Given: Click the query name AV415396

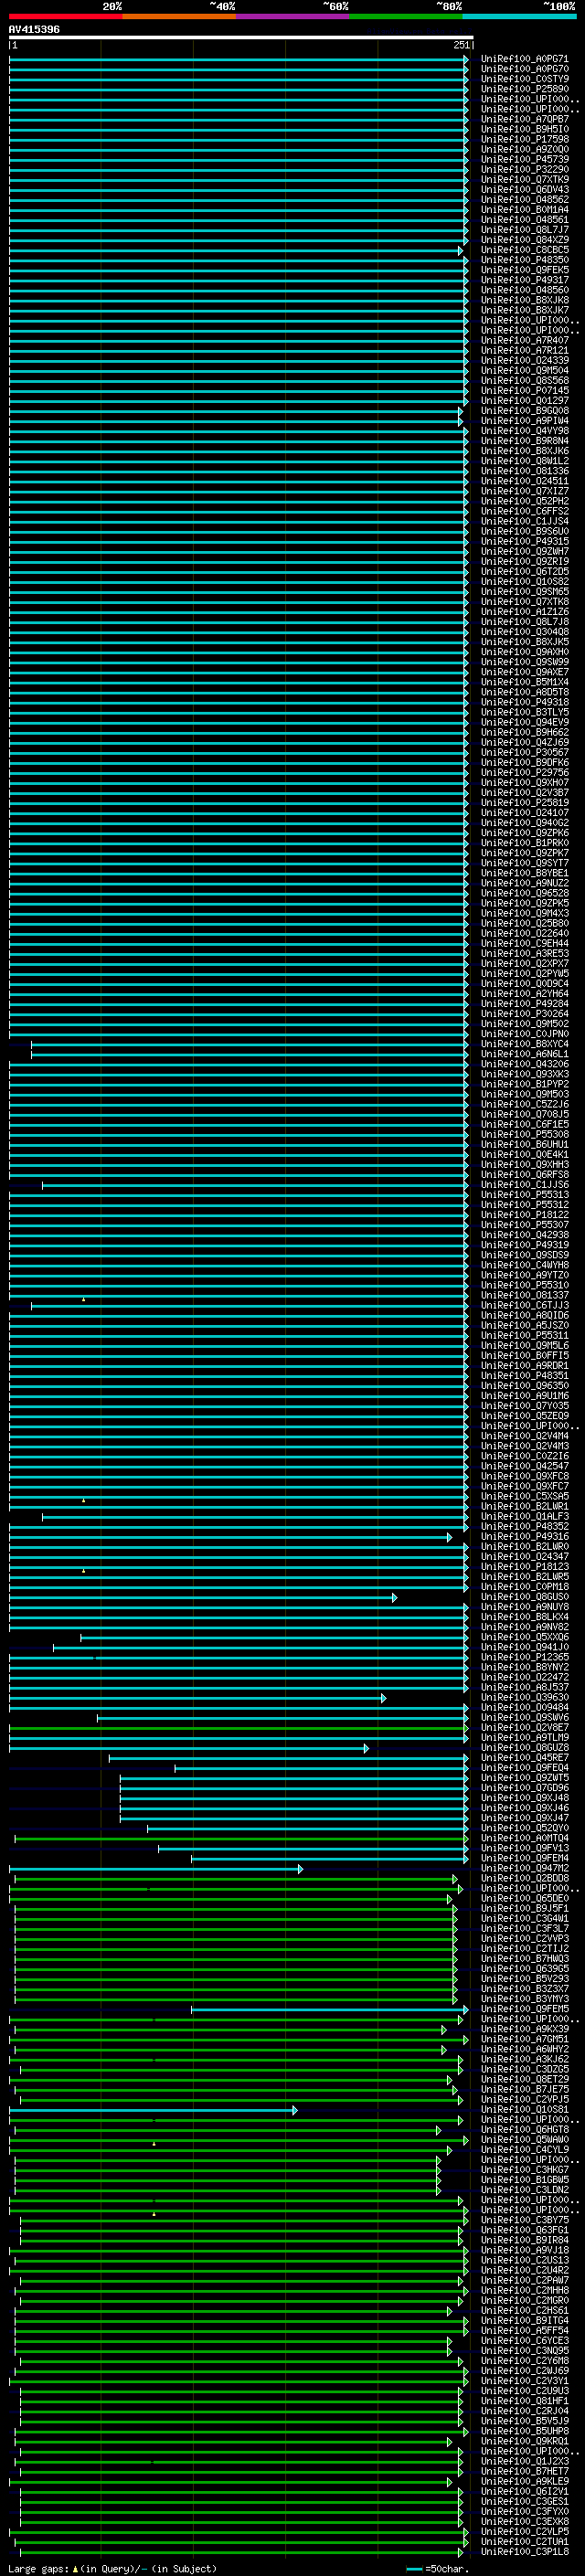Looking at the screenshot, I should (34, 29).
